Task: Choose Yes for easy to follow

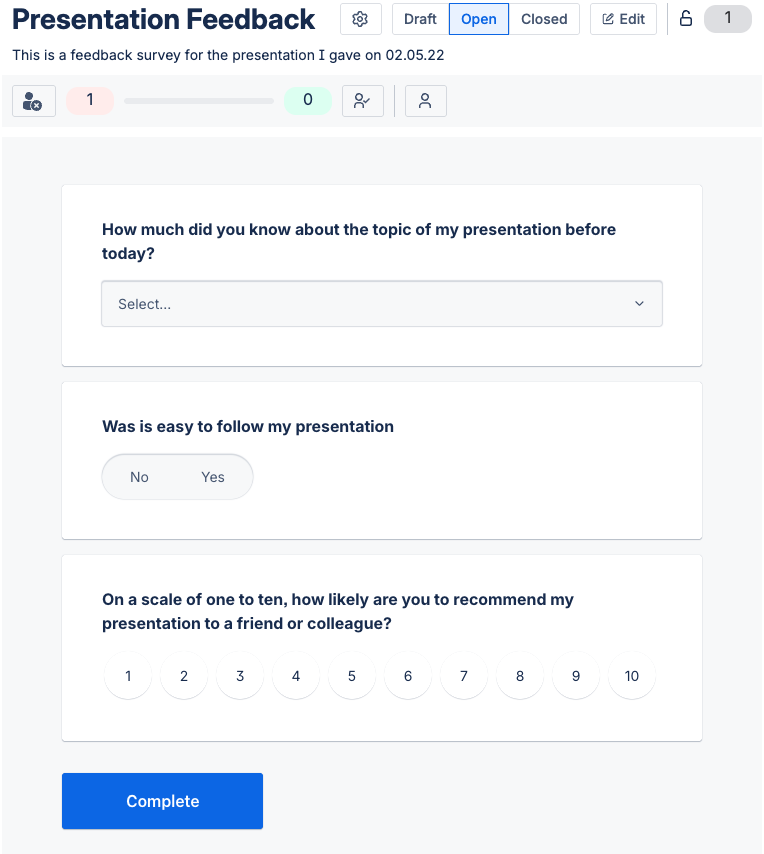Action: 212,477
